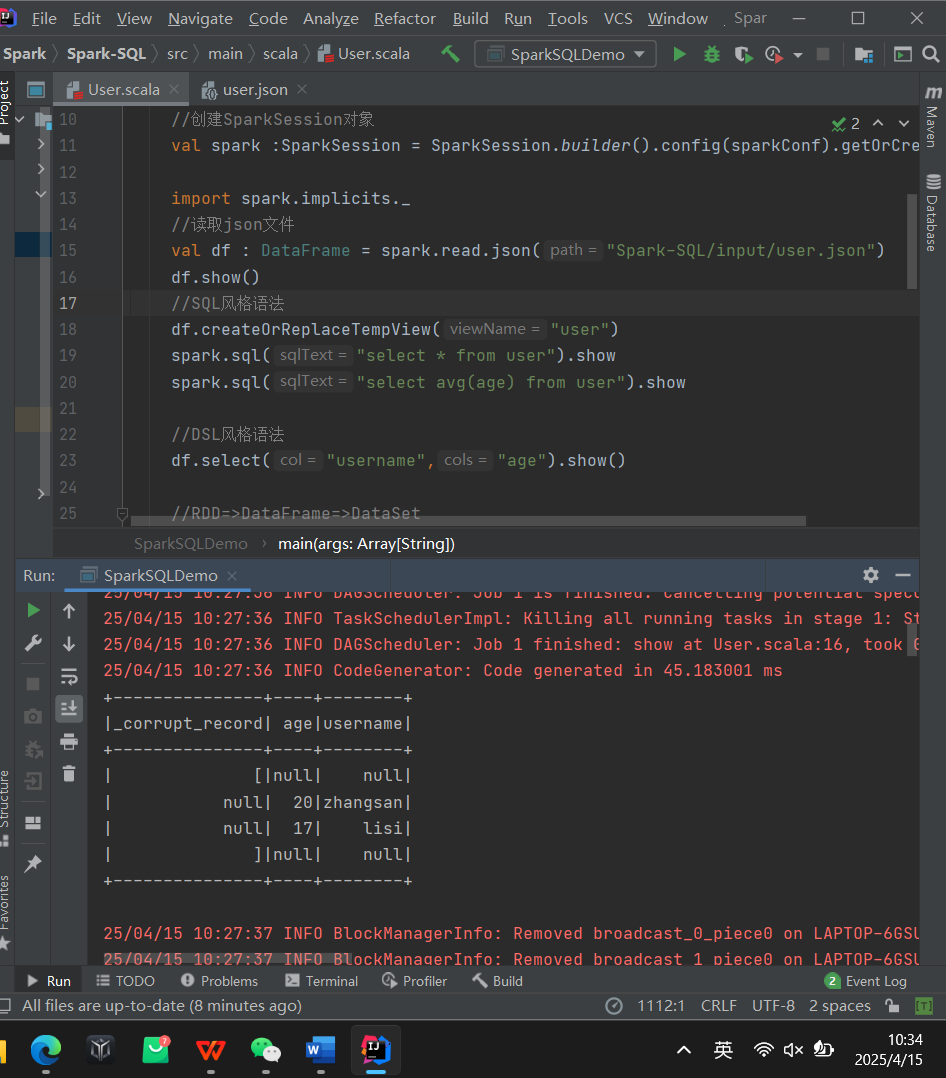
Task: Open the Maven tool window
Action: [933, 116]
